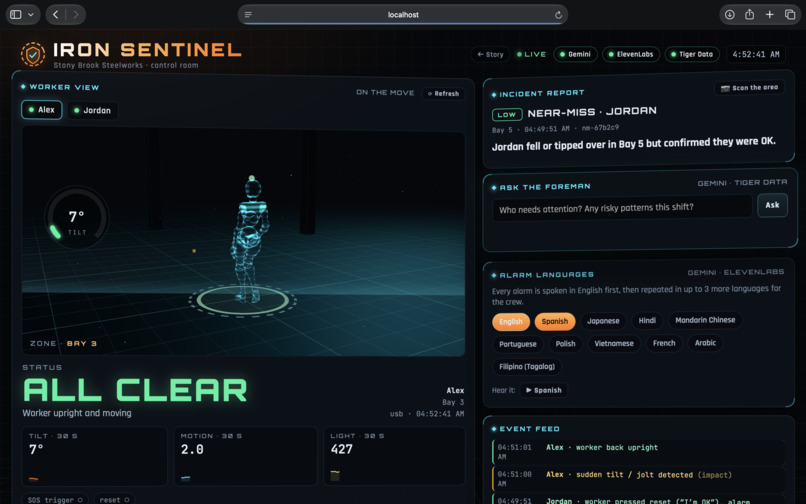Enable the Vietnamese alarm language

tap(614, 343)
